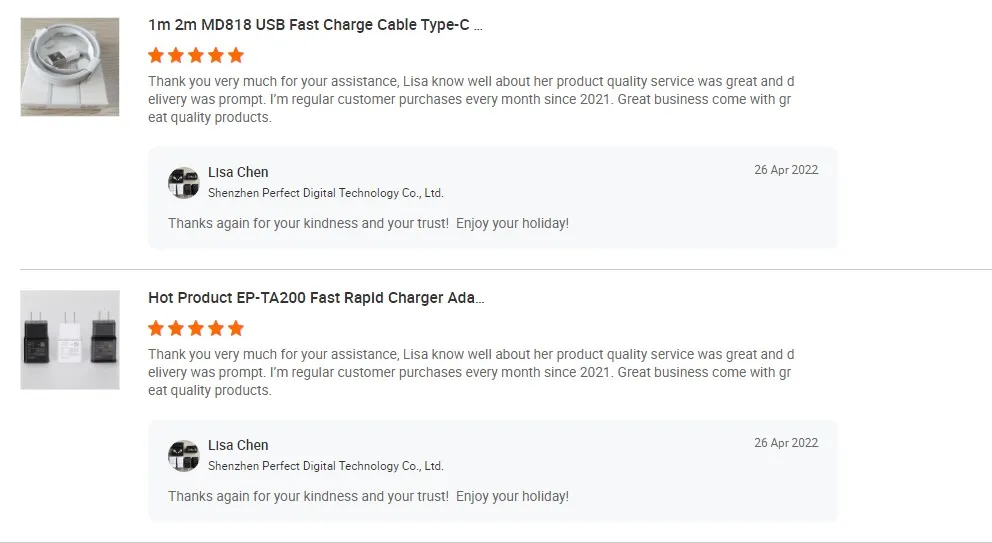Click the "Thanks again" reply under the charger review

[368, 496]
